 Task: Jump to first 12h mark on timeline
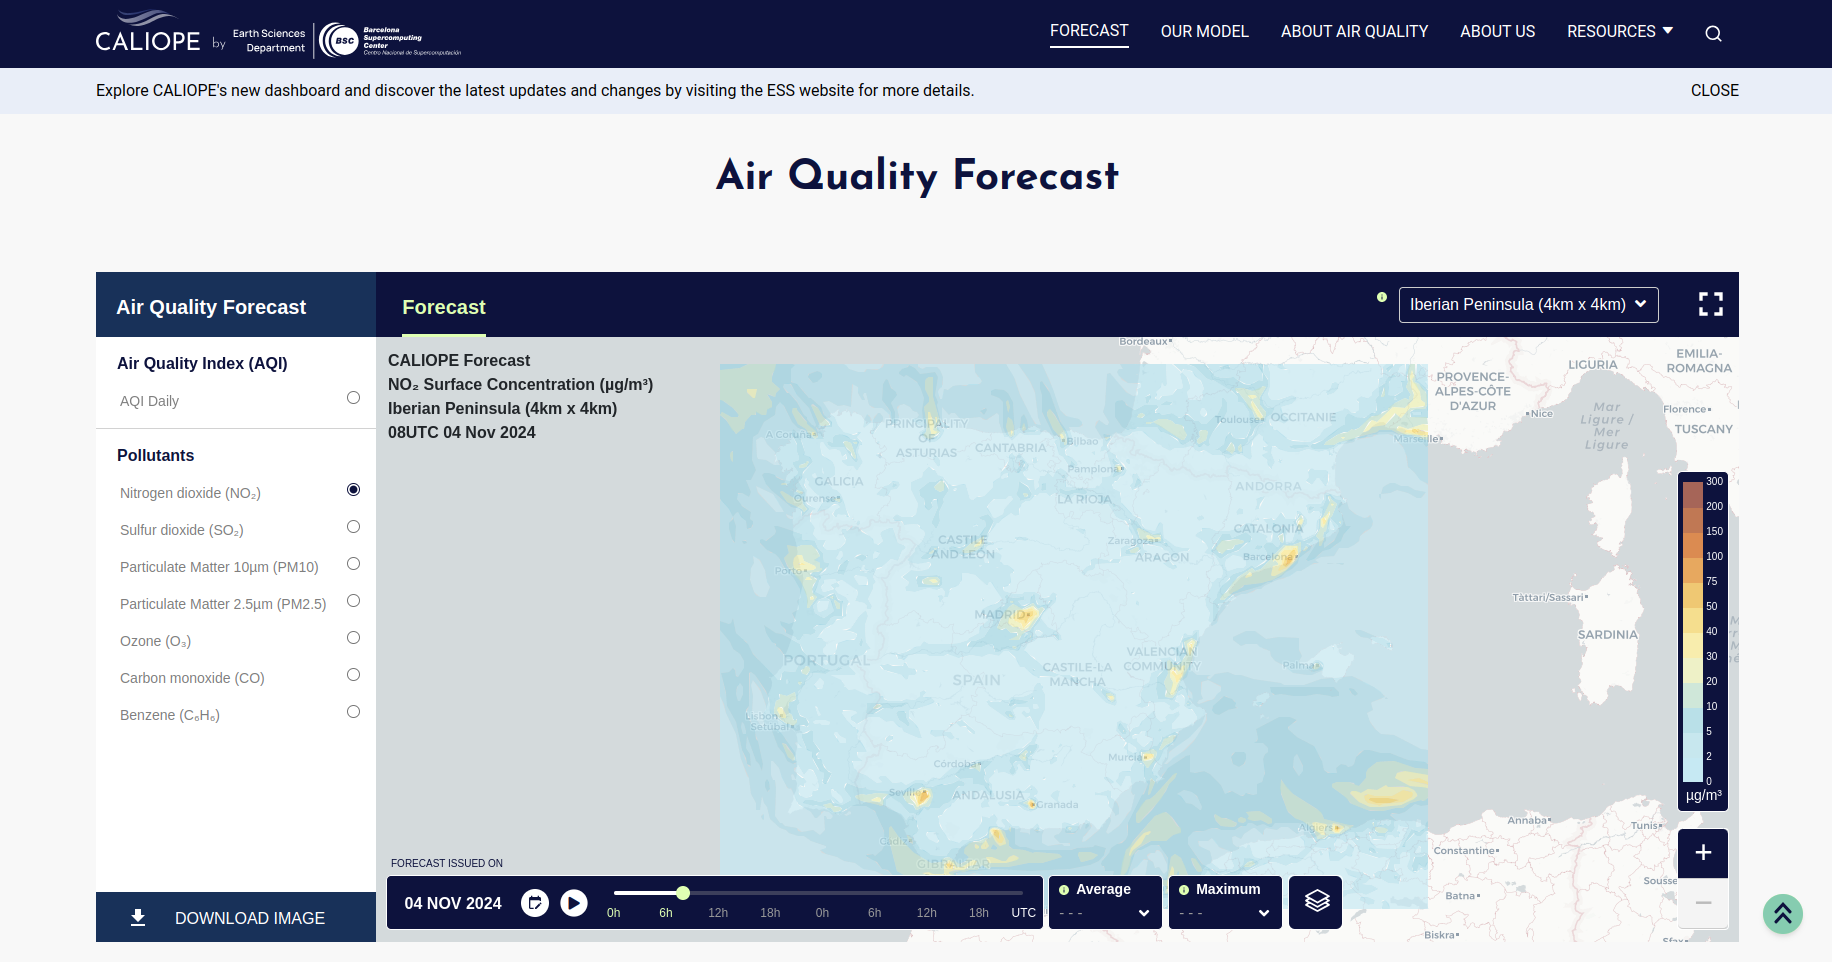click(718, 913)
